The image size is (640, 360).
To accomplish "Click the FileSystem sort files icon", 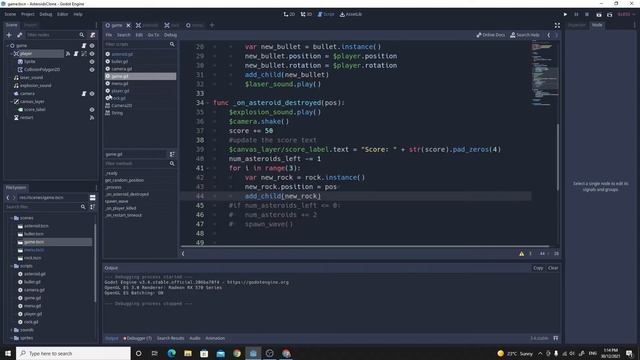I will 93,207.
